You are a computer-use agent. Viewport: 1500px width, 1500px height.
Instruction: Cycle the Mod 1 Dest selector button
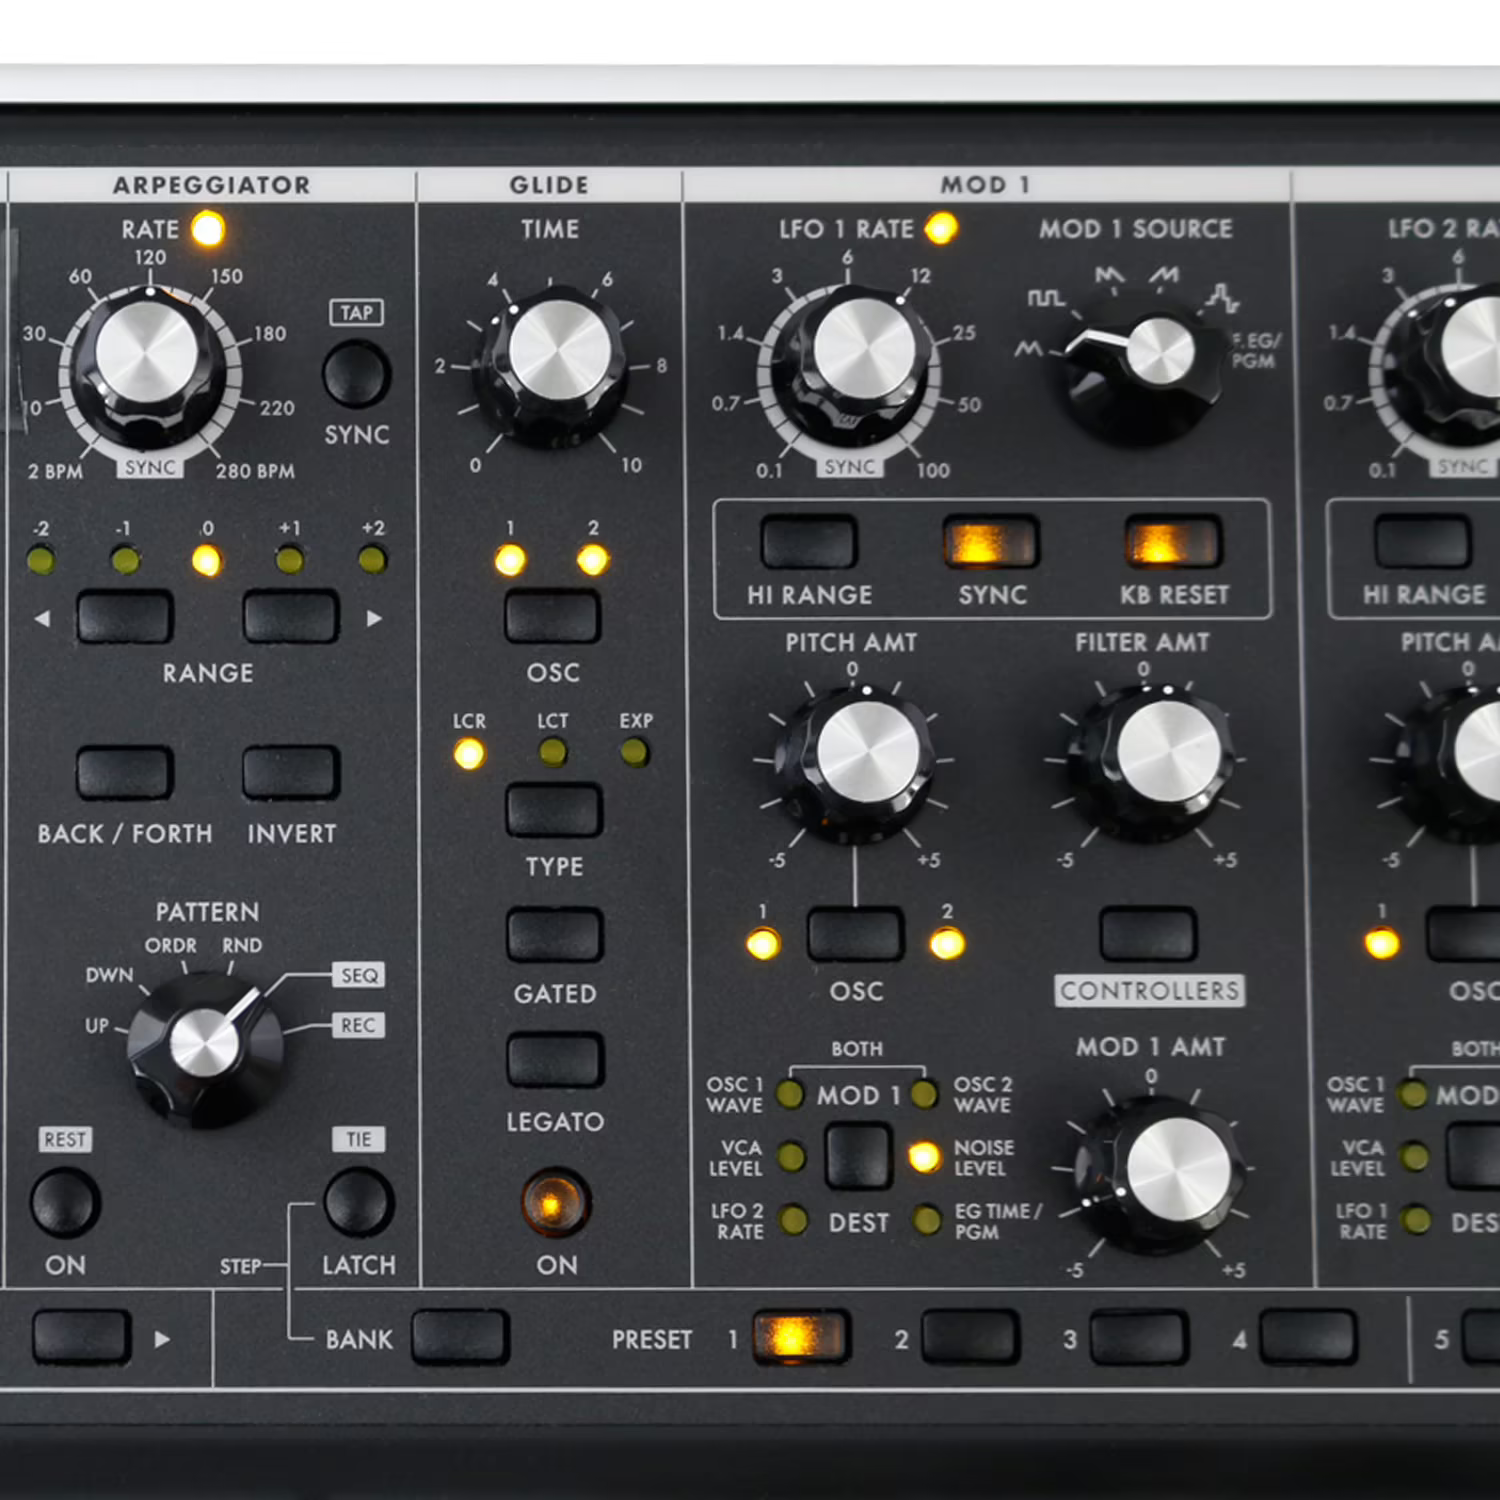(x=858, y=1155)
